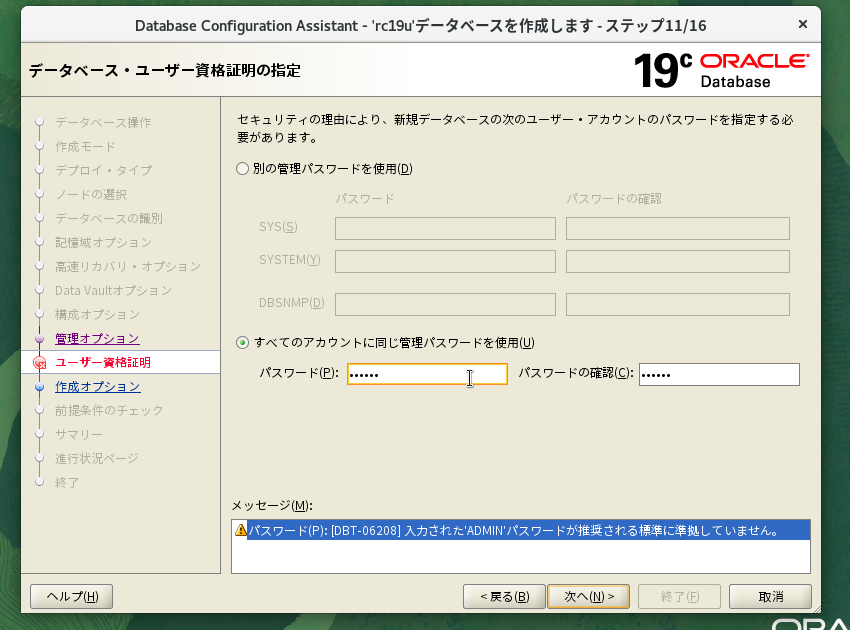Close the Database Configuration Assistant window
The image size is (850, 630).
[x=803, y=24]
